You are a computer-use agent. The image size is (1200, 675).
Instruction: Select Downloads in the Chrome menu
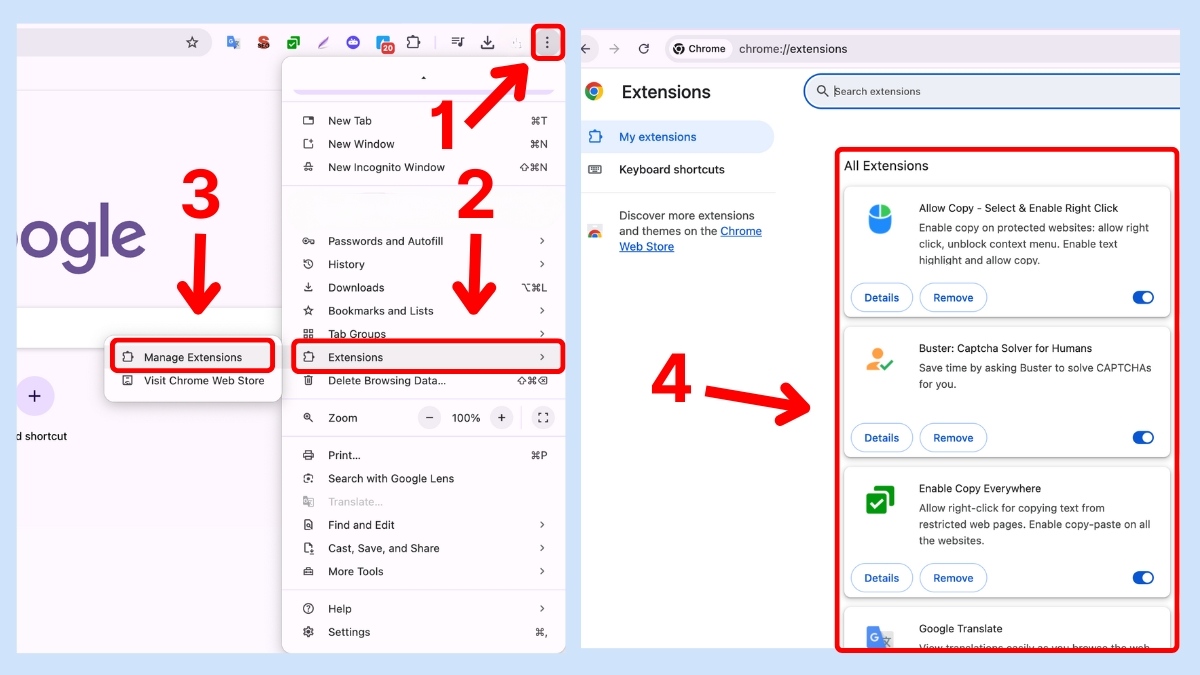[x=424, y=288]
